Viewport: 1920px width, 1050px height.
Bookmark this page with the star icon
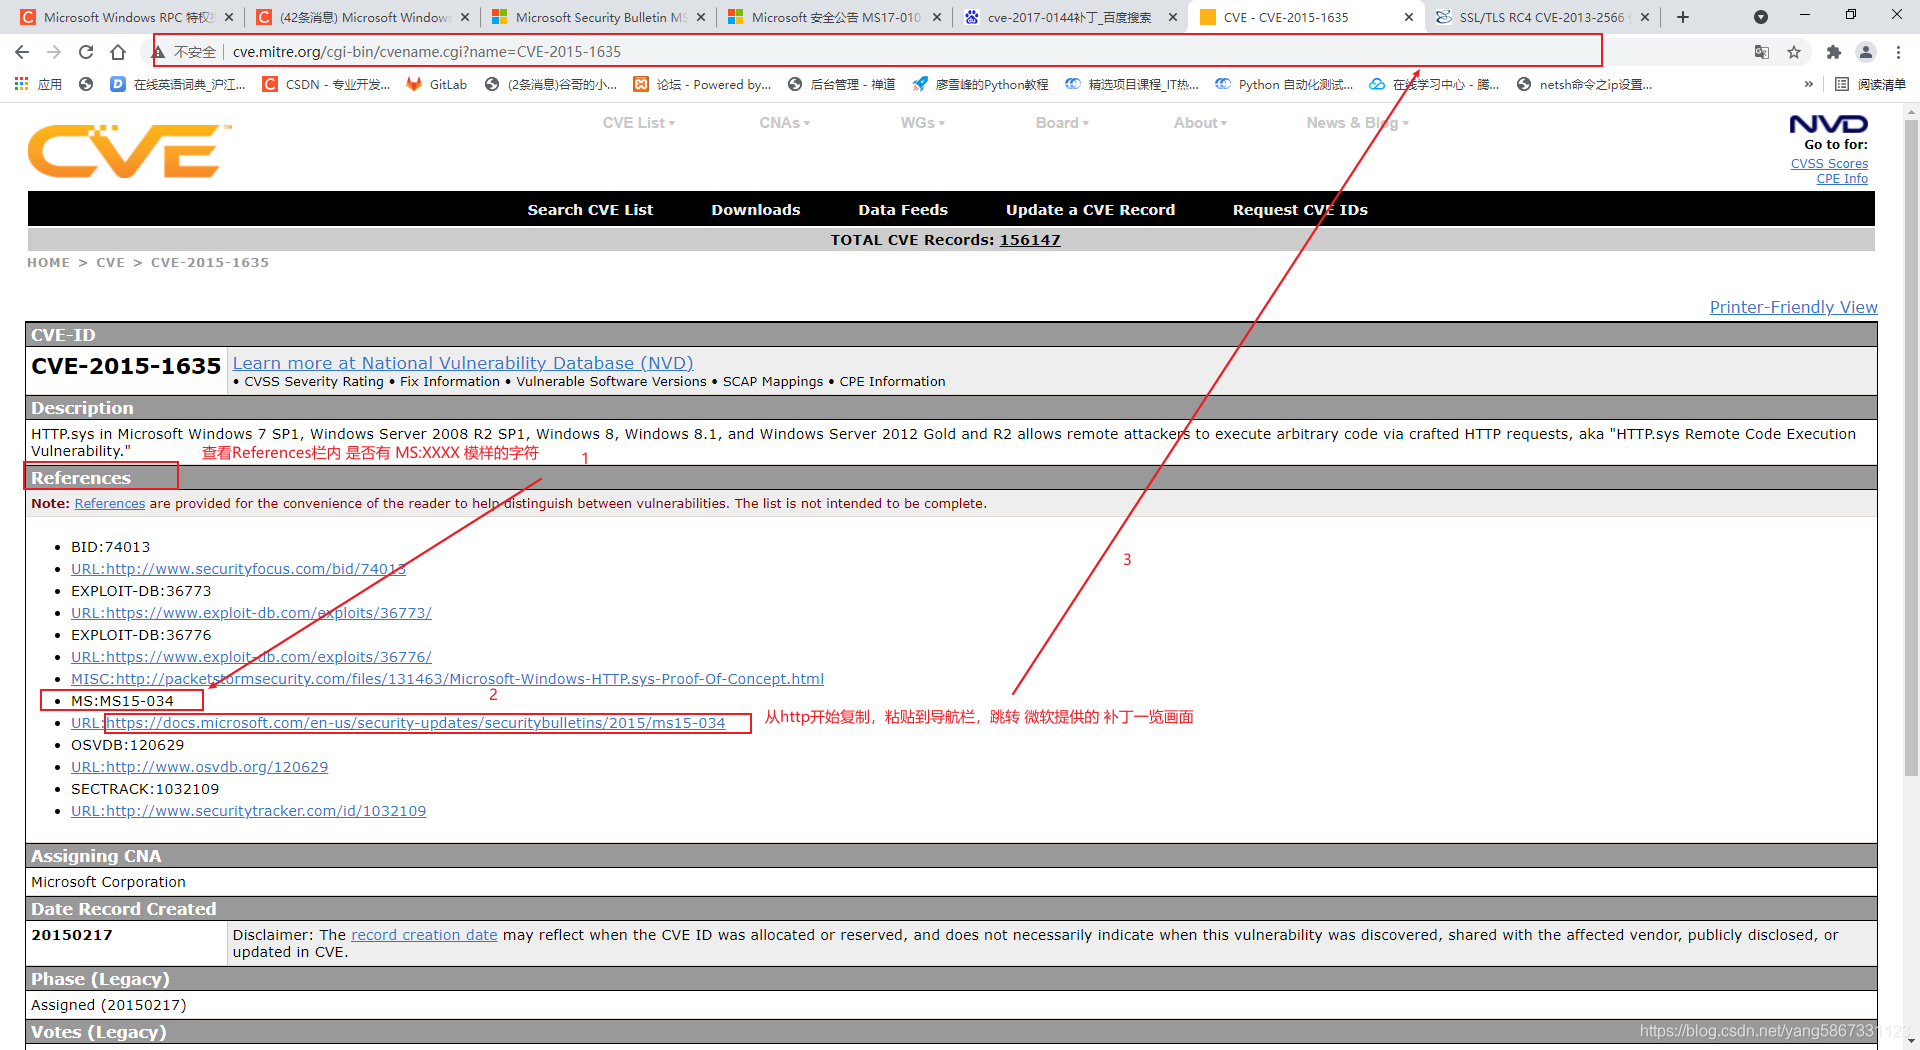1794,52
